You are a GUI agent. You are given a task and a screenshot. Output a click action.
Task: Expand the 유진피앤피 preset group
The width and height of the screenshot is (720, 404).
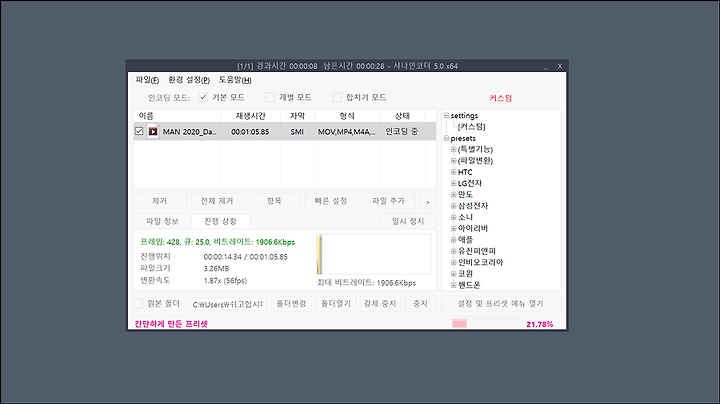[x=453, y=251]
